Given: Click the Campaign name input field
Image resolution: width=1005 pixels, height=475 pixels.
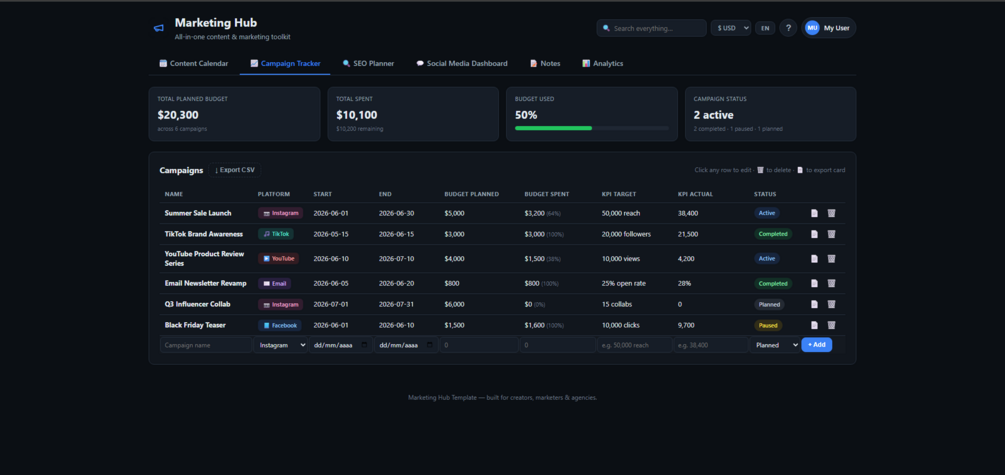Looking at the screenshot, I should [206, 345].
